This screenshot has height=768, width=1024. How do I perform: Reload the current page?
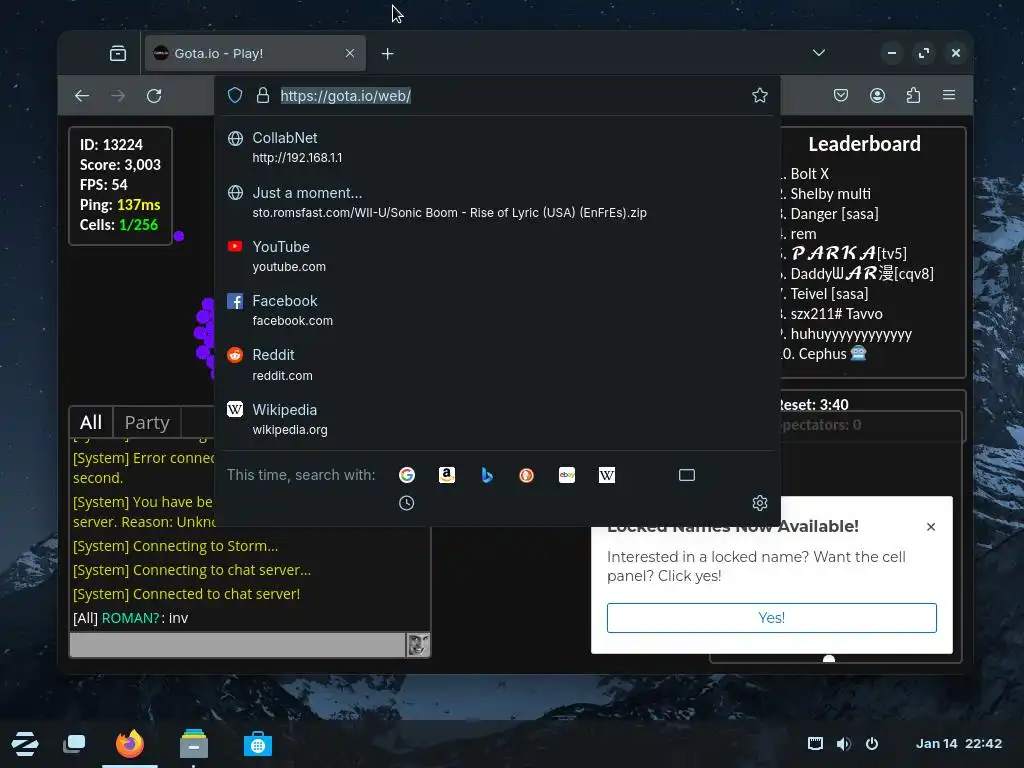(x=154, y=96)
